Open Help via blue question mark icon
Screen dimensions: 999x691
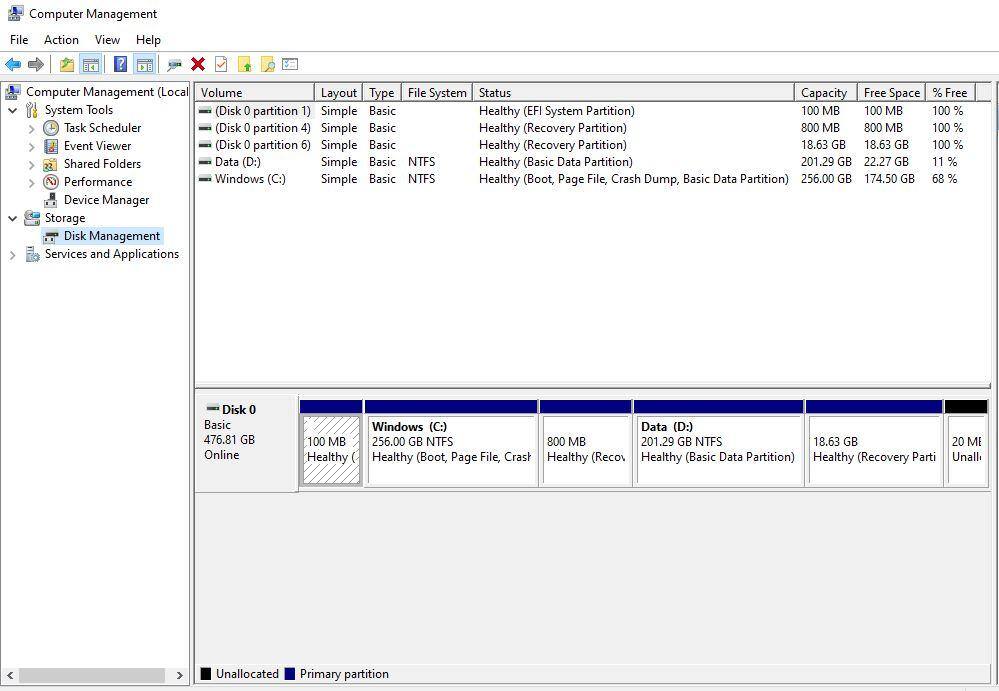pos(120,65)
